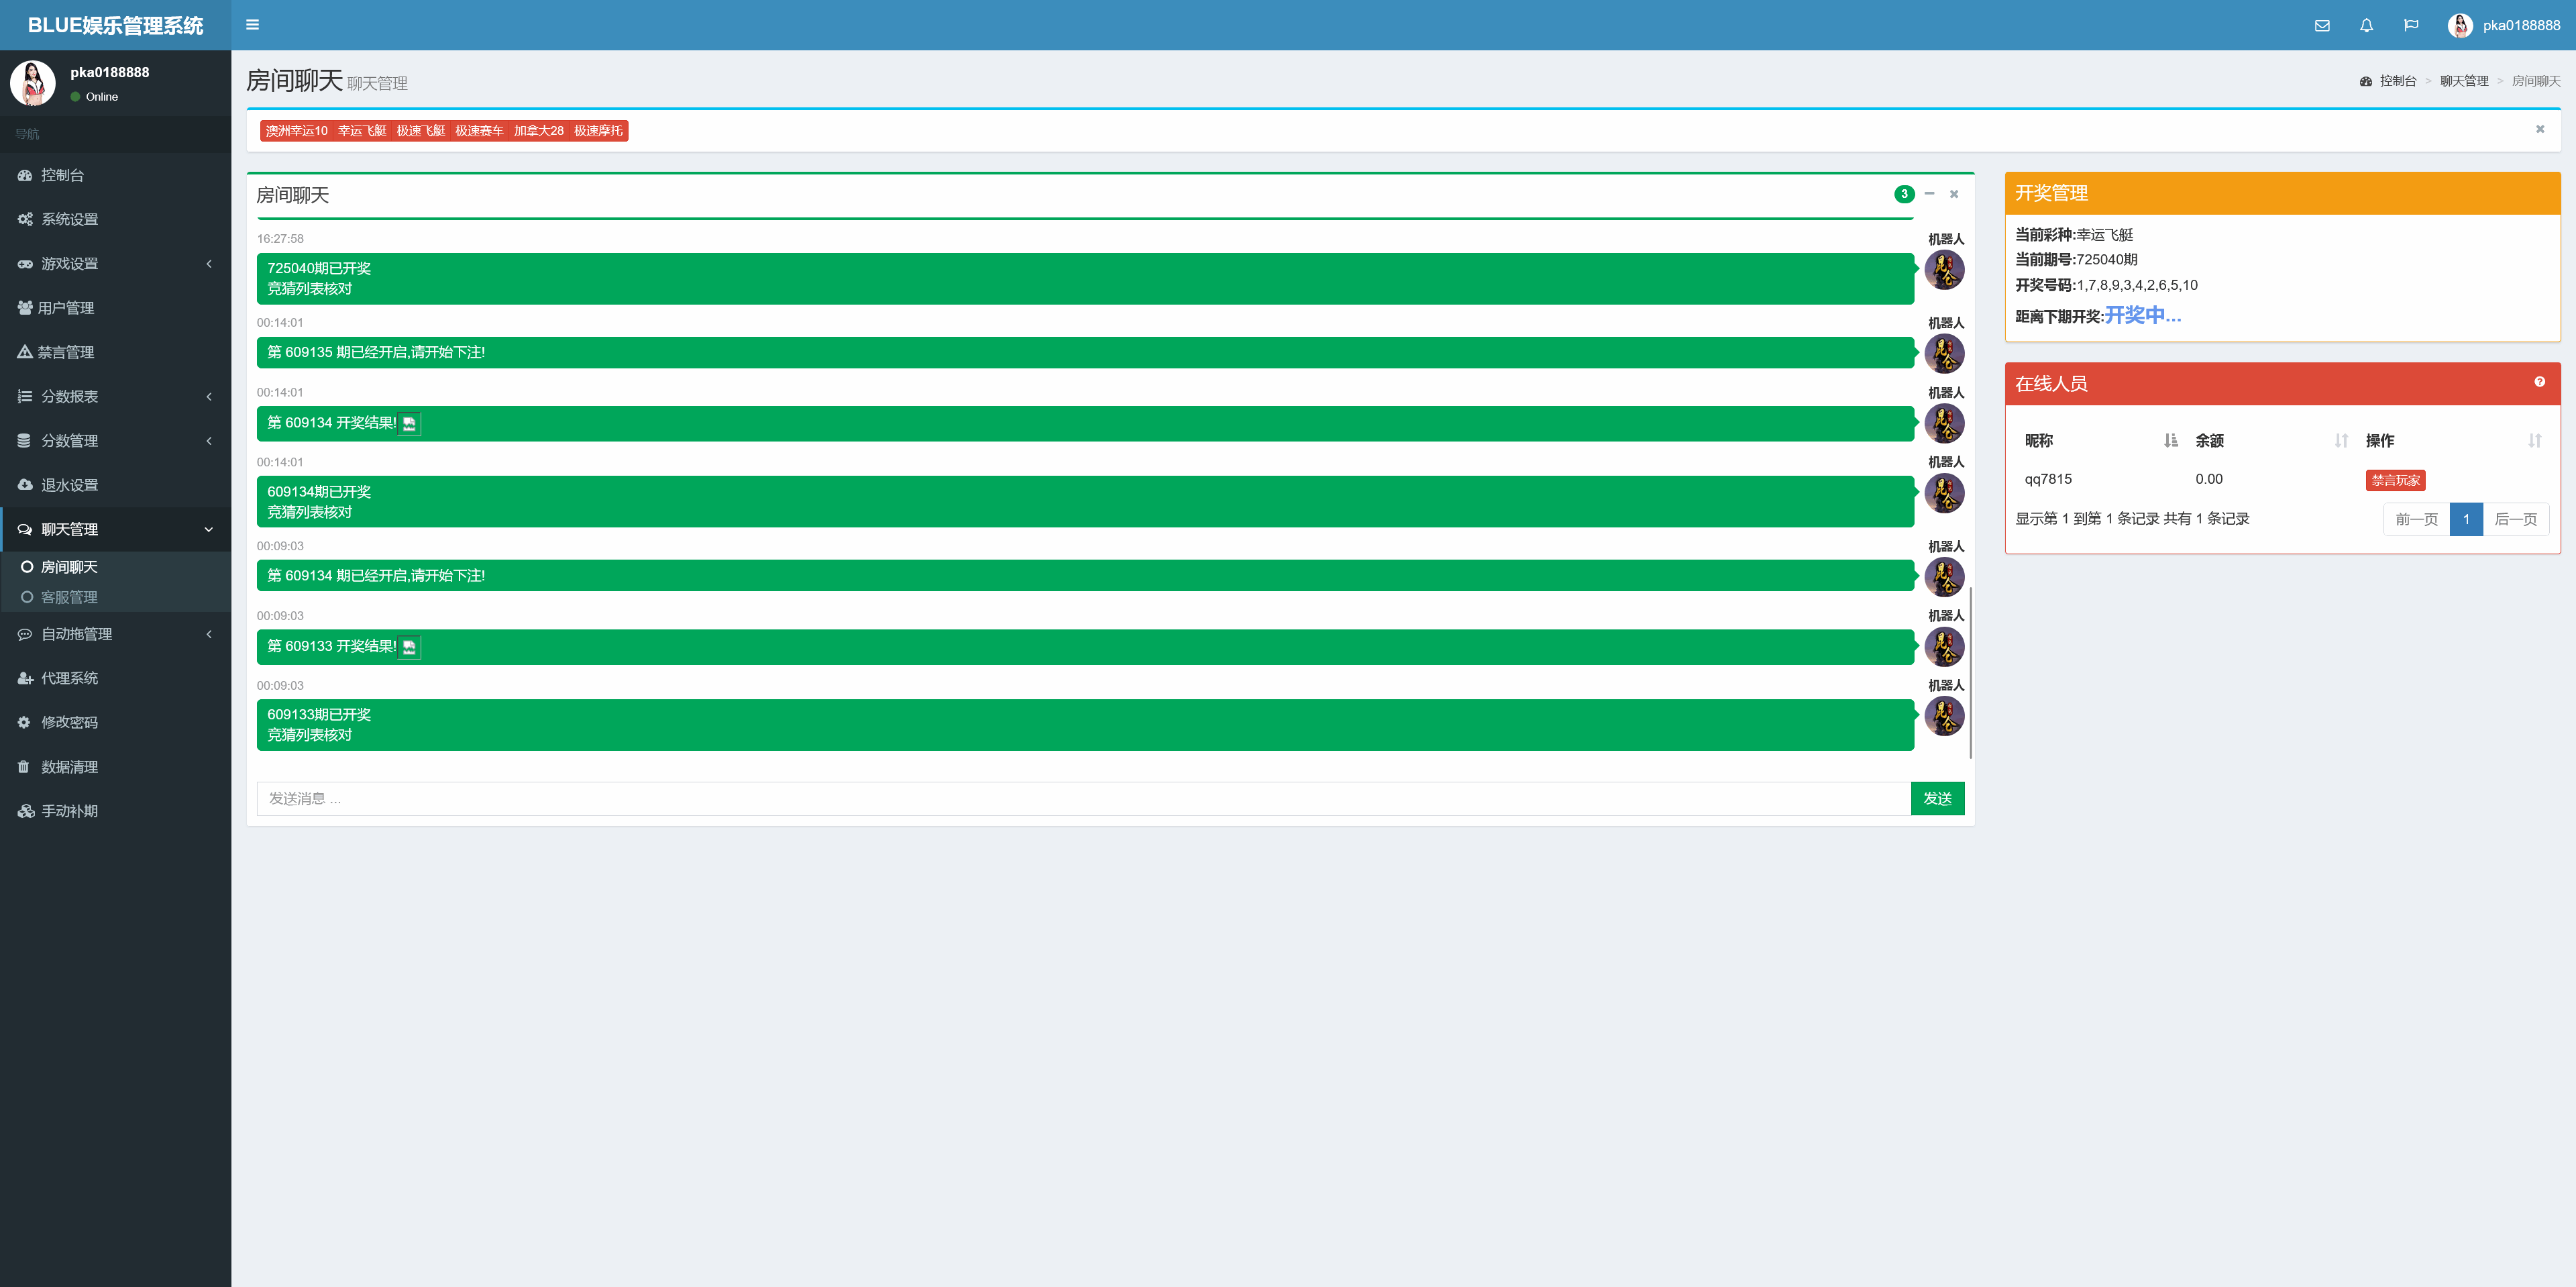Switch to the 幸运飞艇 game tag
The image size is (2576, 1287).
point(362,131)
